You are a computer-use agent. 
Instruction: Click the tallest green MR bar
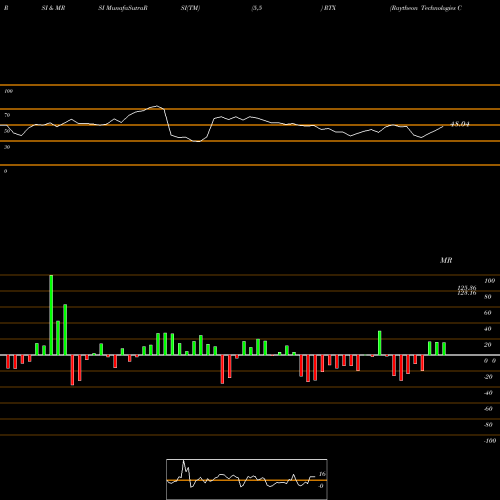pyautogui.click(x=51, y=315)
